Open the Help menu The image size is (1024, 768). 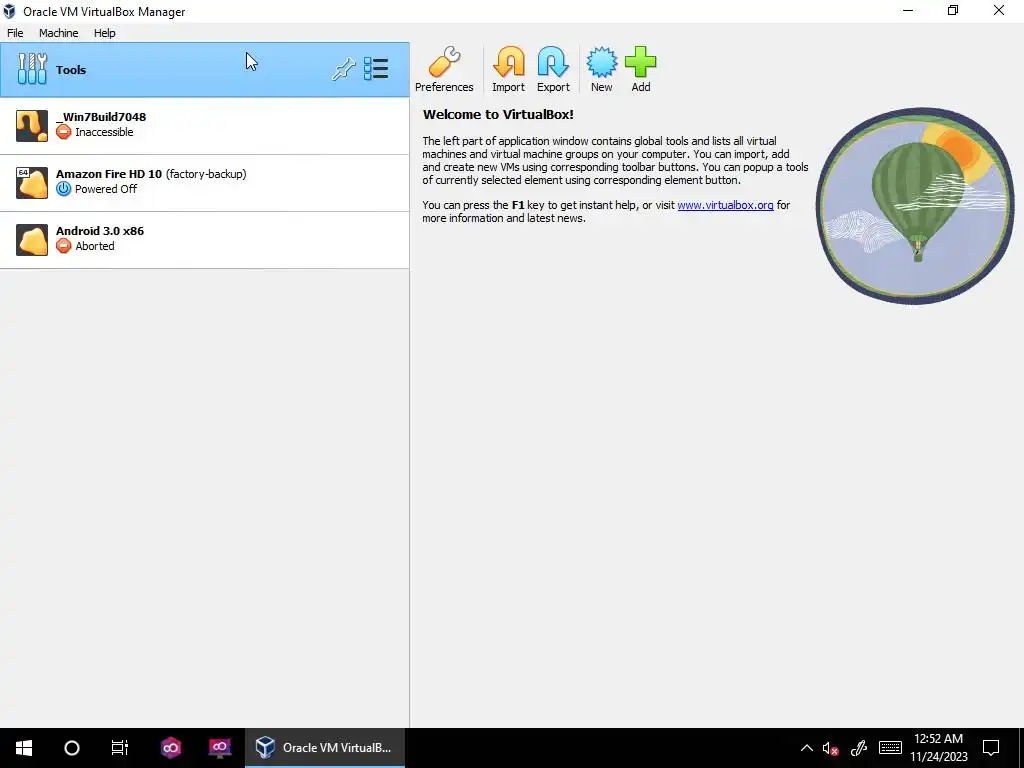point(104,33)
